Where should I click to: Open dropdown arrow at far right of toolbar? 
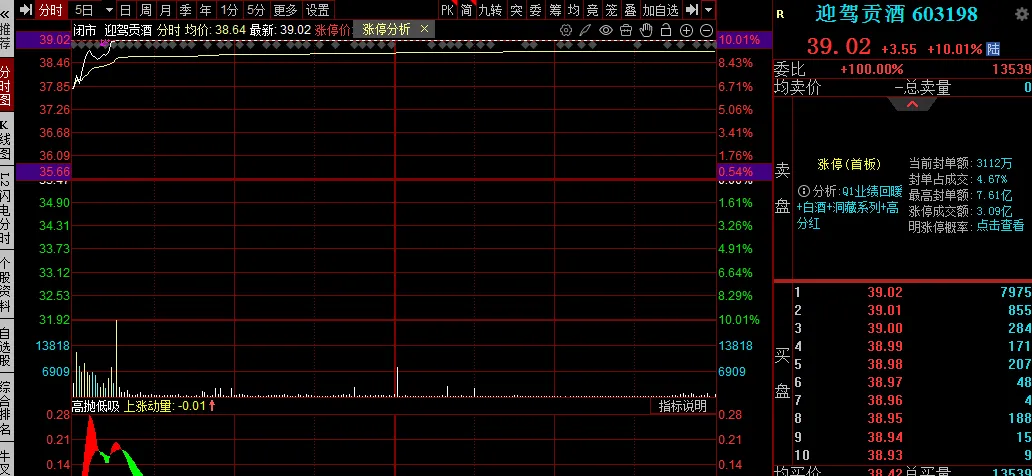coord(708,10)
